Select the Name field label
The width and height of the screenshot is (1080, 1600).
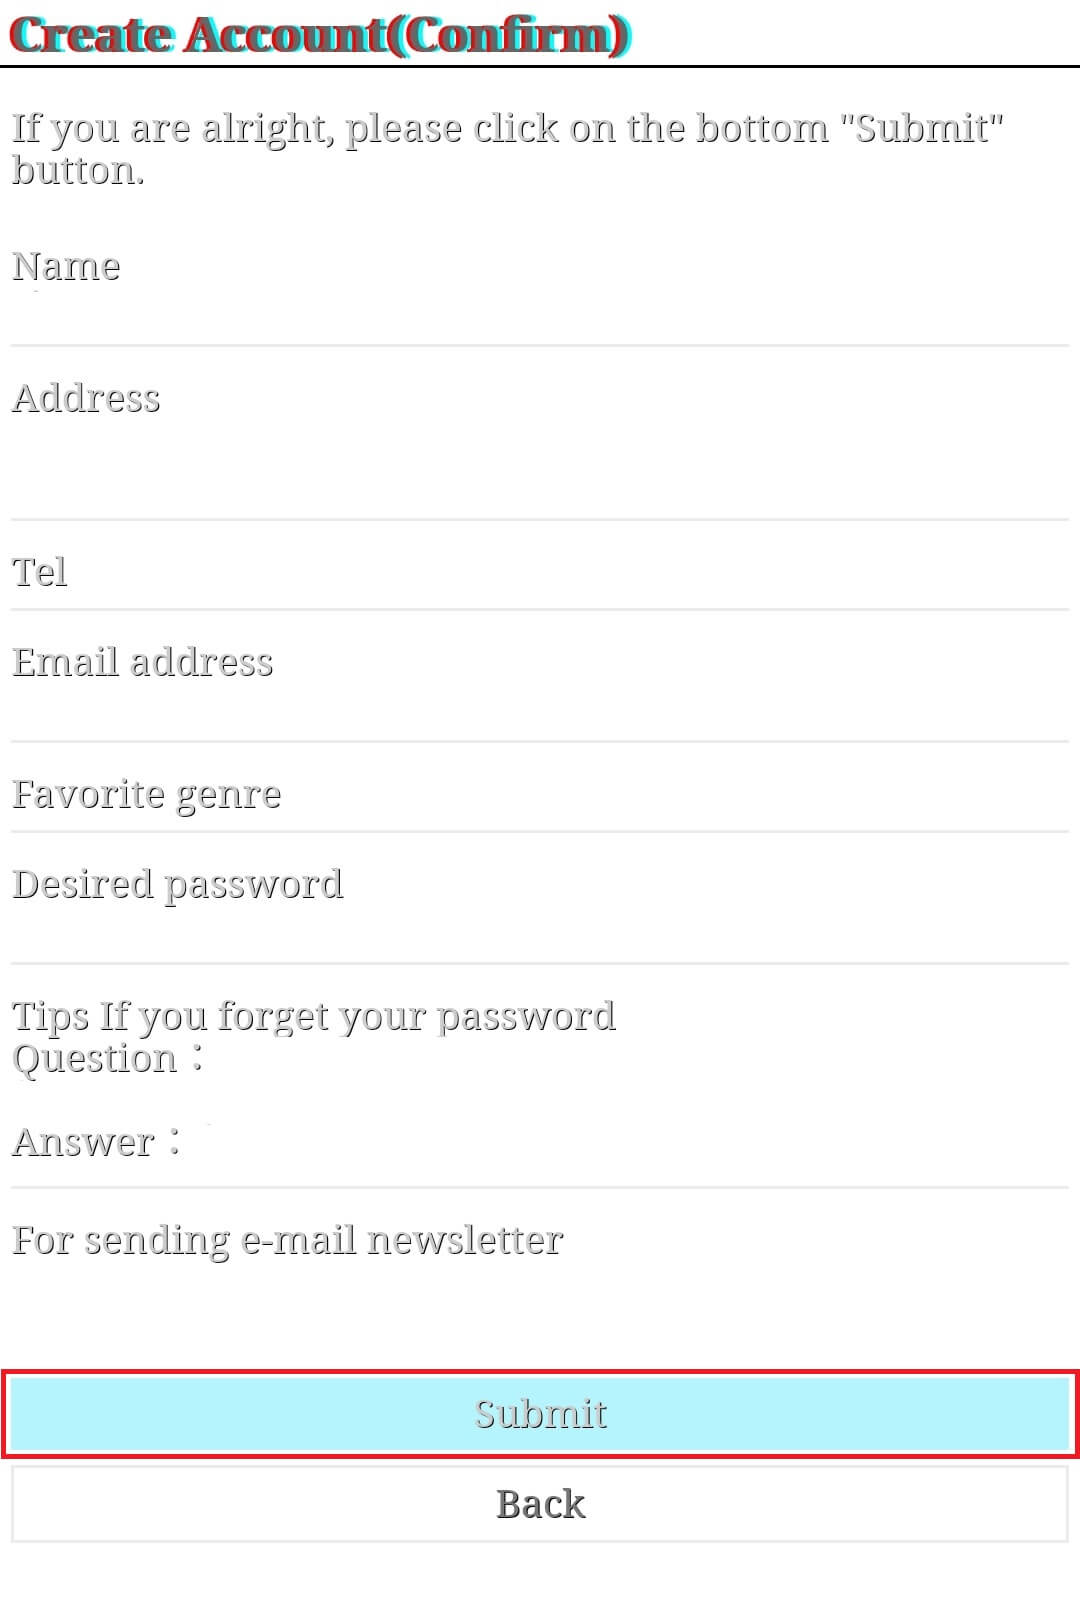pos(66,267)
